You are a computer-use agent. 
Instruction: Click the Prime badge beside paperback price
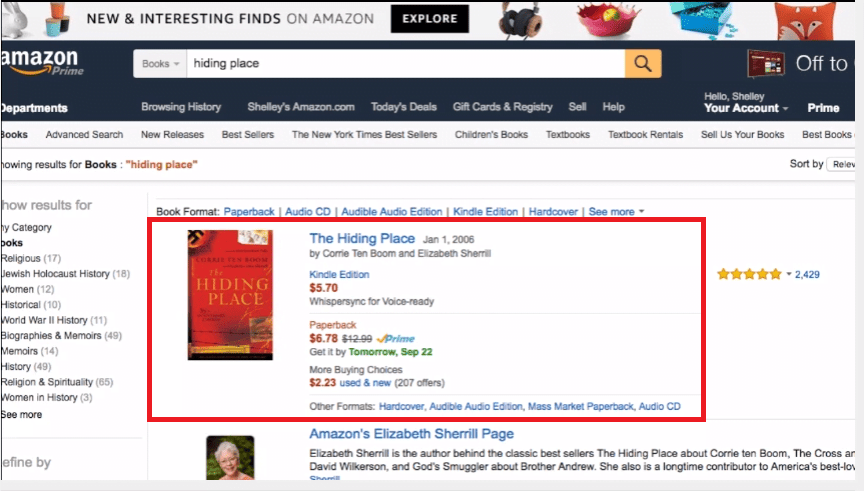395,339
